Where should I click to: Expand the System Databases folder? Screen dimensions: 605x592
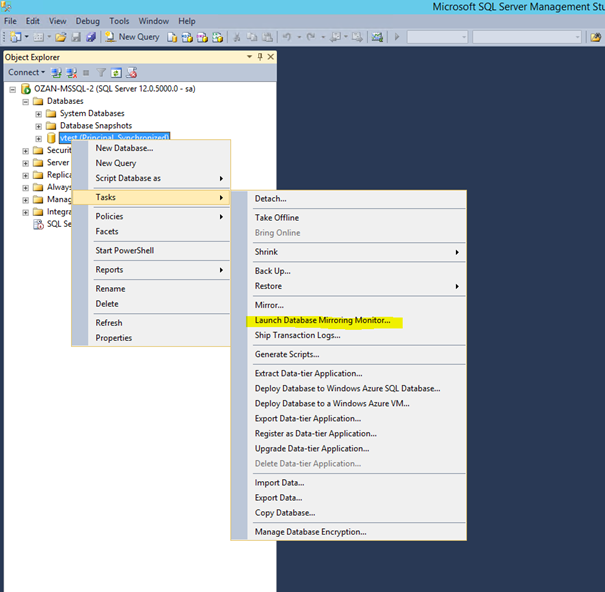pyautogui.click(x=39, y=113)
